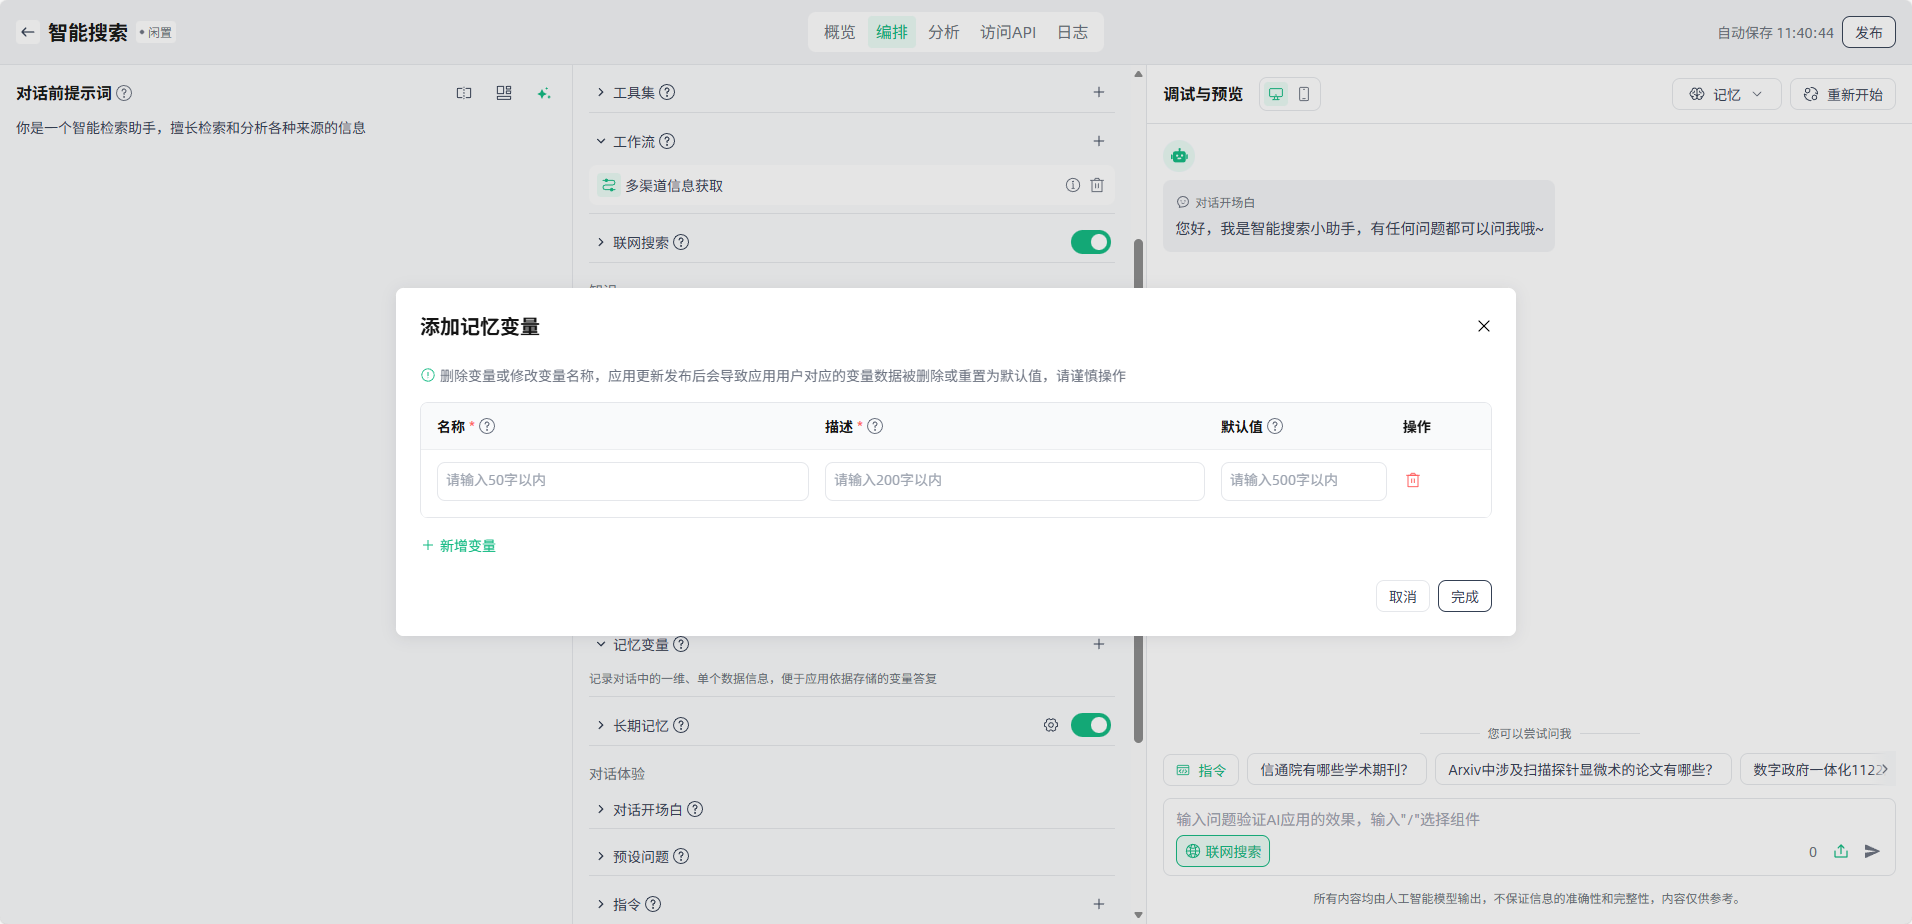Viewport: 1912px width, 924px height.
Task: Click 完成 to confirm variables
Action: (1464, 596)
